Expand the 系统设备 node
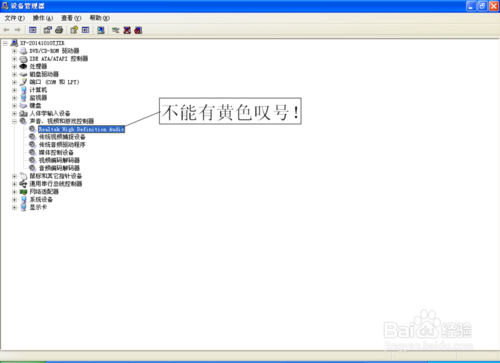Viewport: 500px width, 363px height. click(14, 200)
